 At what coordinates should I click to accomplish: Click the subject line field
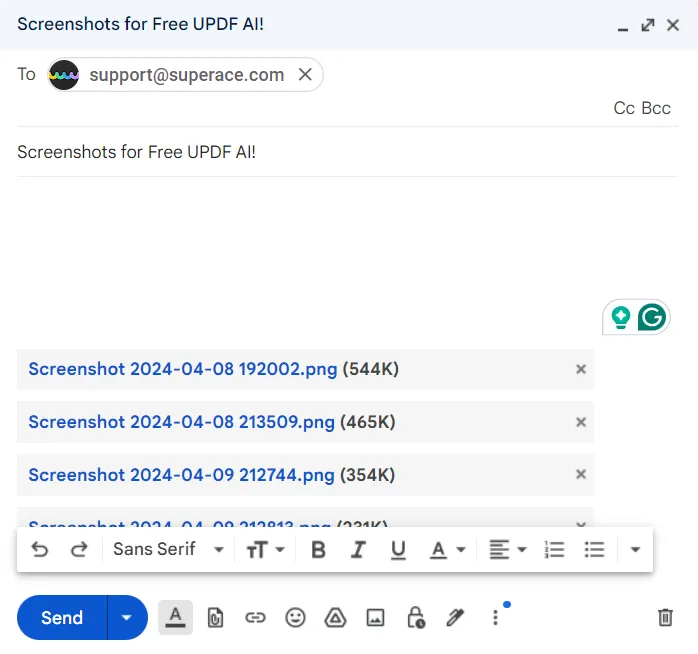point(346,152)
